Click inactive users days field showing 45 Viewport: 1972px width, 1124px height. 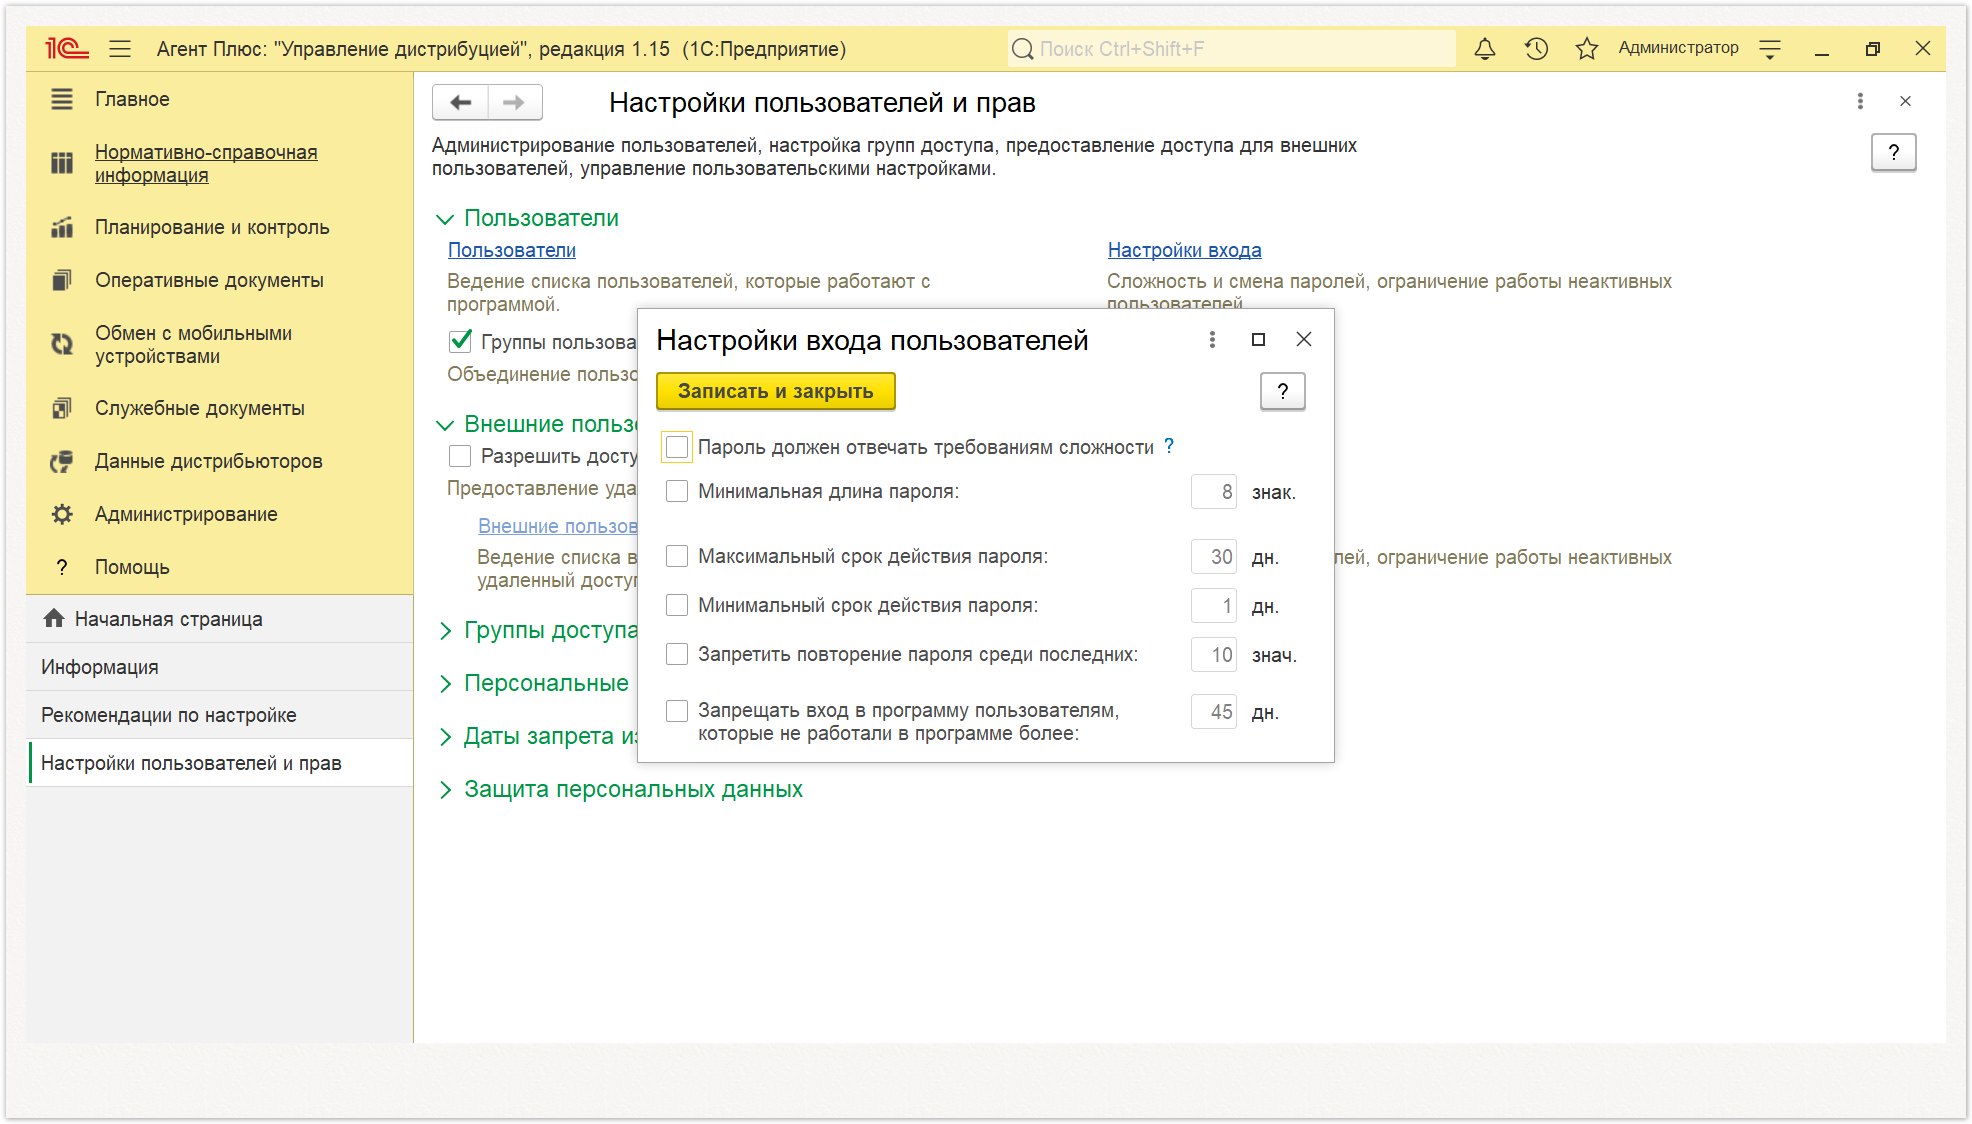(x=1214, y=712)
